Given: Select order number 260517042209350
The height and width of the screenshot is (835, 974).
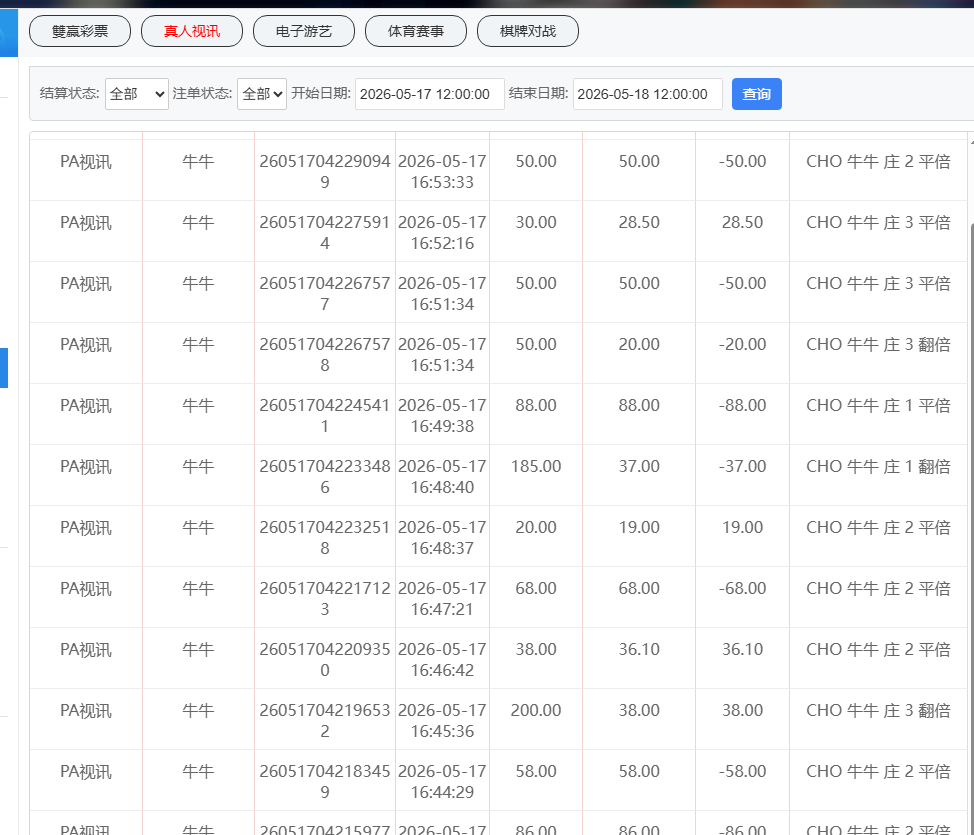Looking at the screenshot, I should (x=325, y=659).
